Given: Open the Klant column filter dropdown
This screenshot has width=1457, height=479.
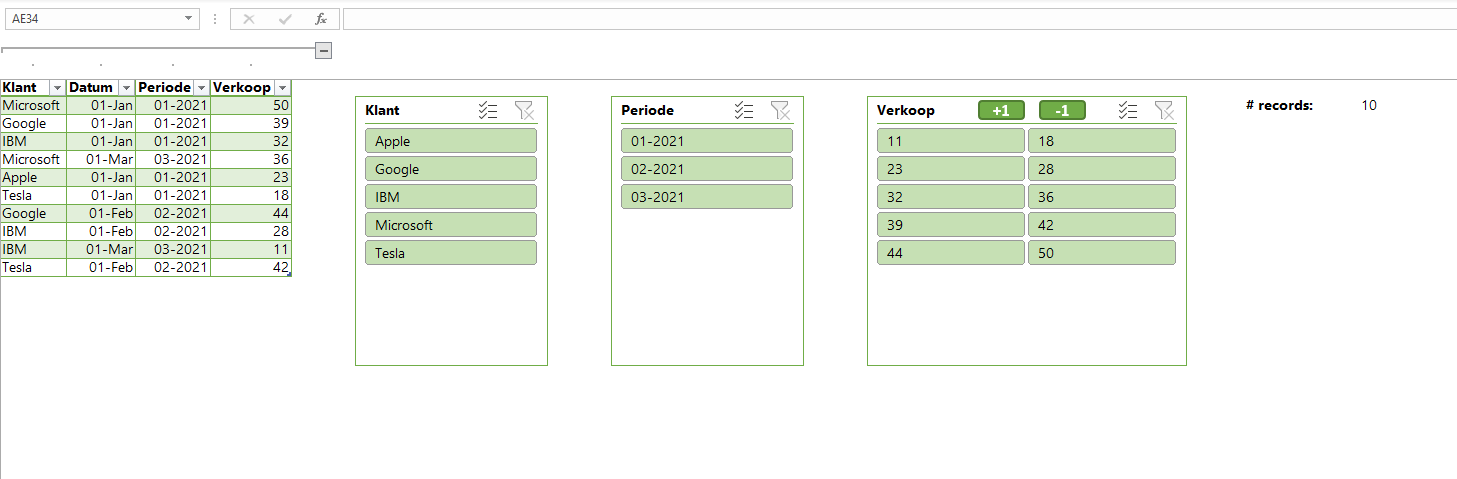Looking at the screenshot, I should pyautogui.click(x=57, y=88).
